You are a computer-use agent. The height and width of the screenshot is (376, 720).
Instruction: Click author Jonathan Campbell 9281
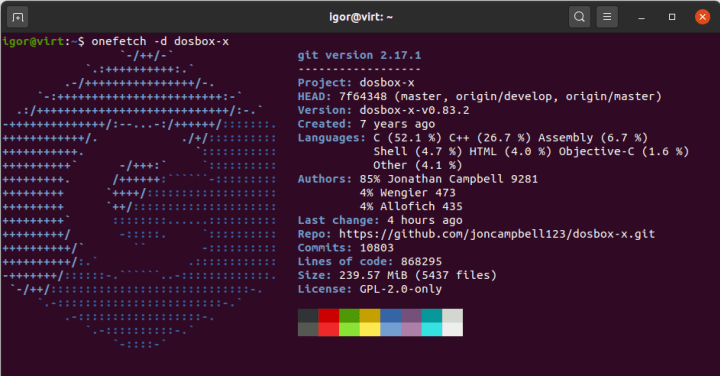pyautogui.click(x=449, y=179)
